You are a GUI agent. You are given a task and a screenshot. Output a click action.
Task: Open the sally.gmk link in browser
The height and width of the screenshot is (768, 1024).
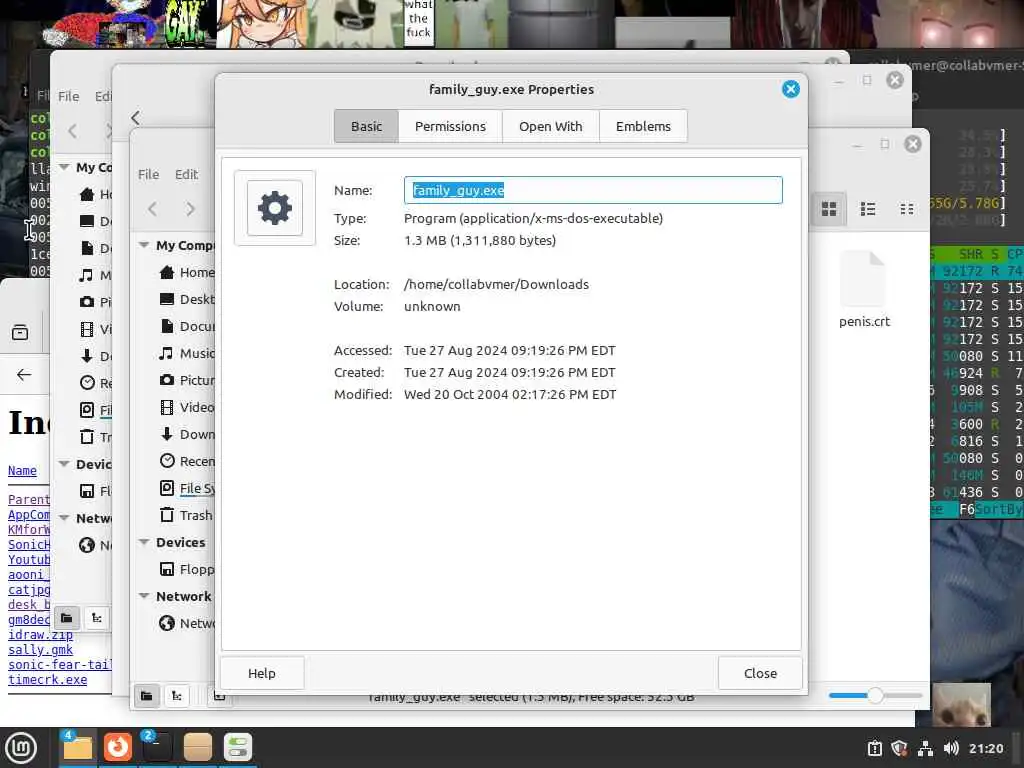click(x=40, y=650)
